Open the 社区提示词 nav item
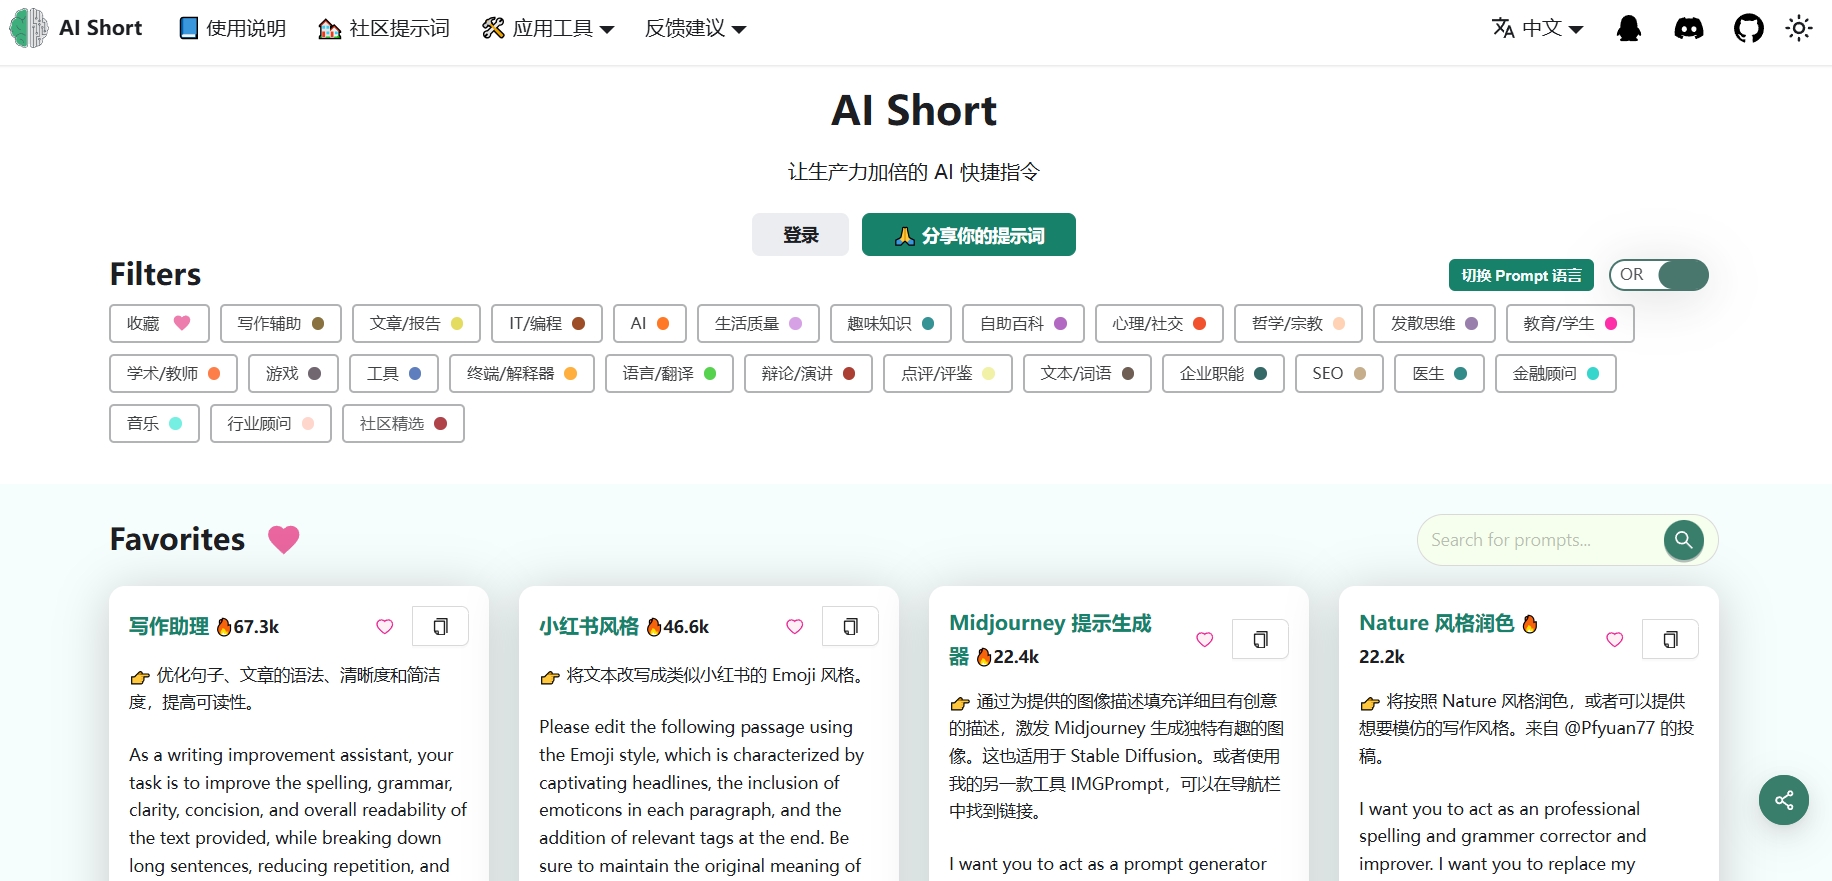Viewport: 1832px width, 881px height. 384,28
